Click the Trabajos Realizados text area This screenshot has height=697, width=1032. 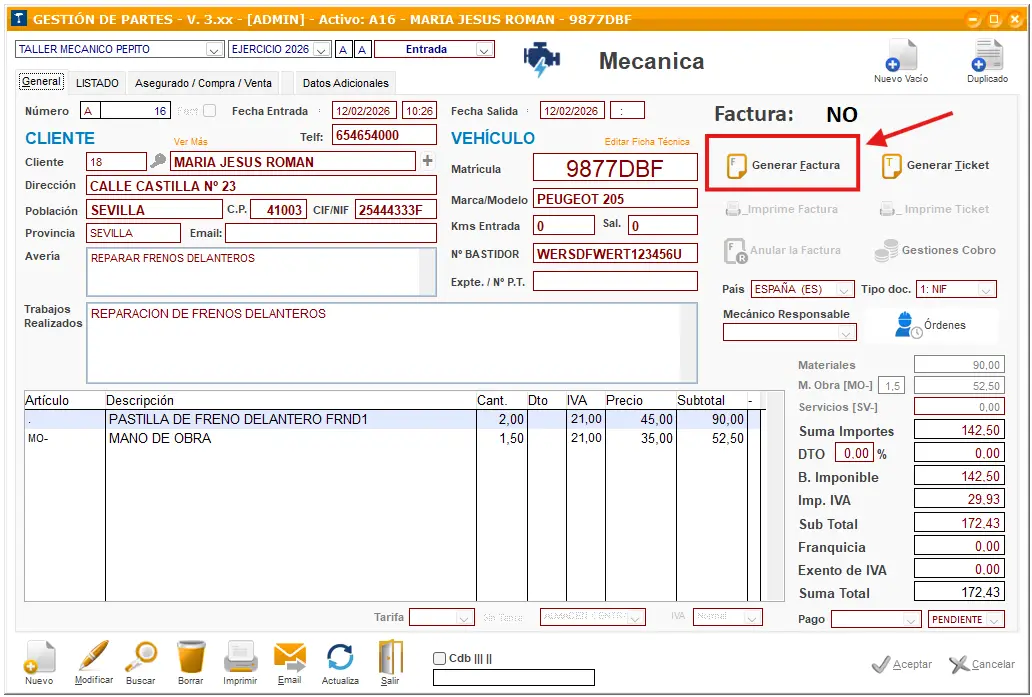(391, 343)
